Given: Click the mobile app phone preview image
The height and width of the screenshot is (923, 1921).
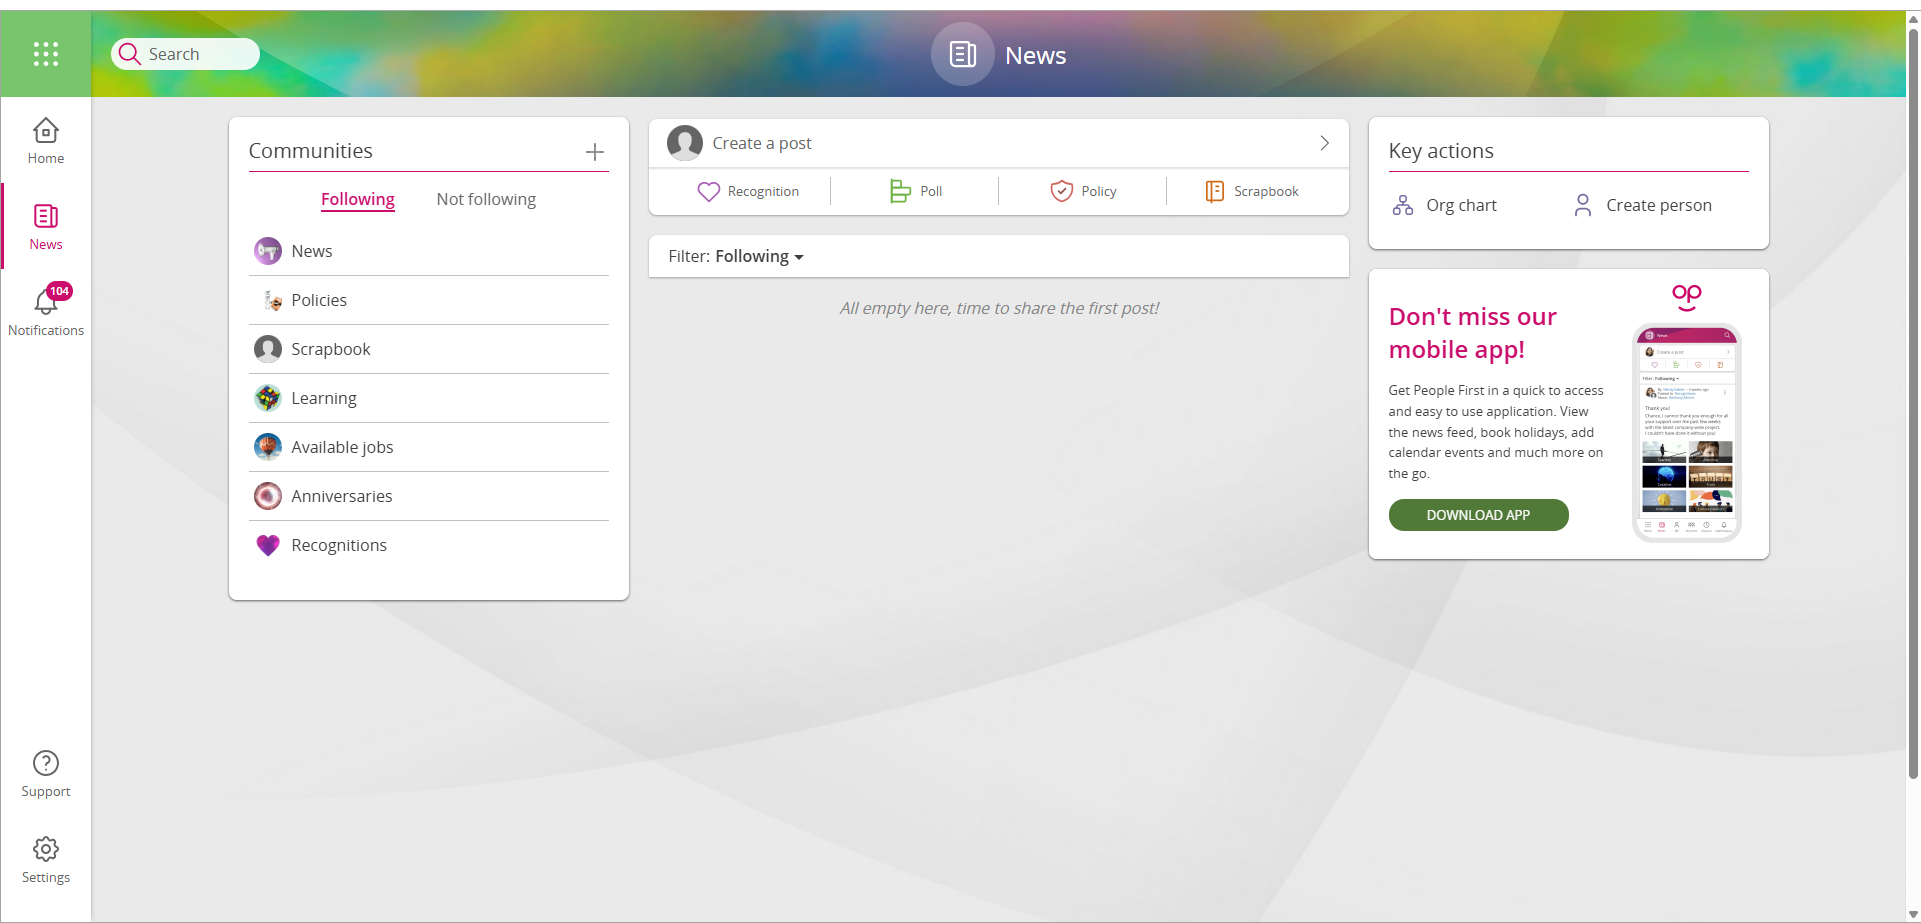Looking at the screenshot, I should coord(1686,432).
